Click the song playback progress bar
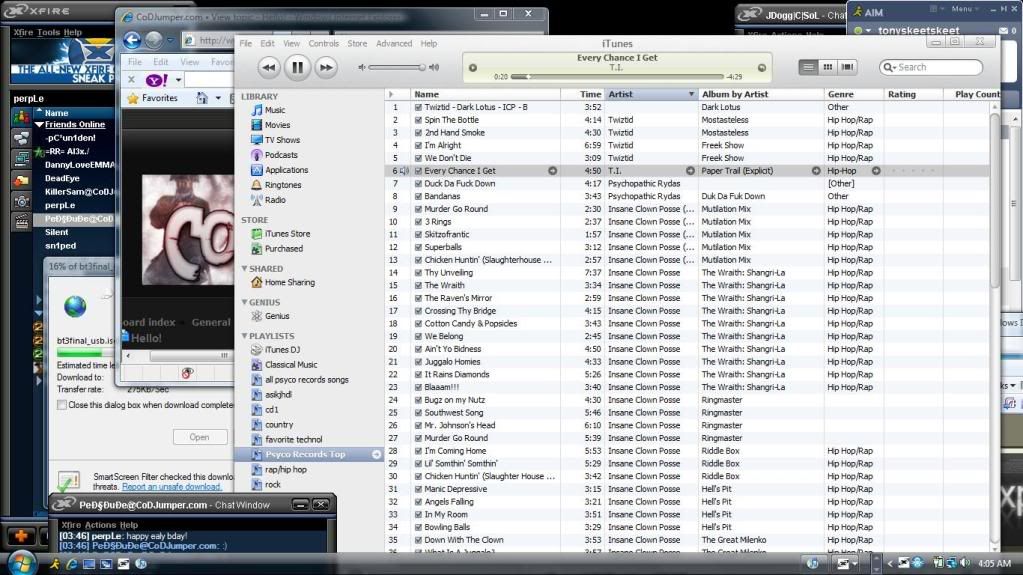 [617, 77]
